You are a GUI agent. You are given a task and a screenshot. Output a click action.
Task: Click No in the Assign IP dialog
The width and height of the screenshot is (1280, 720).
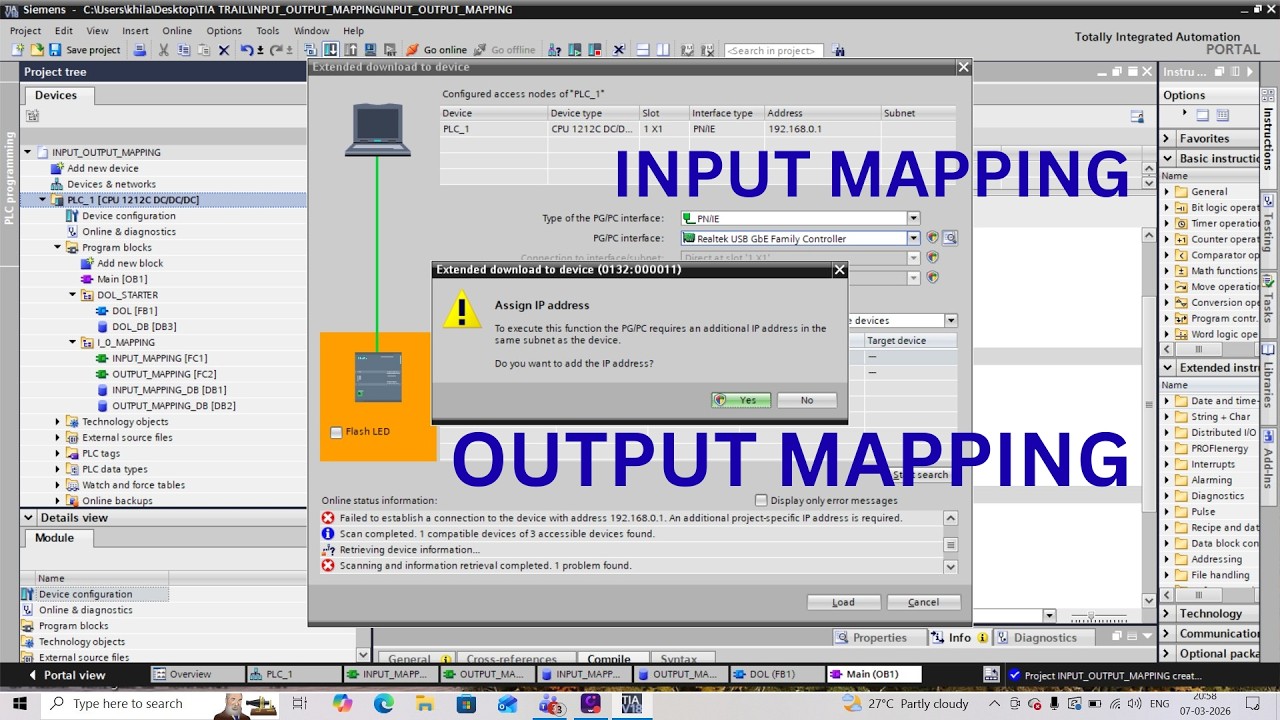[806, 400]
